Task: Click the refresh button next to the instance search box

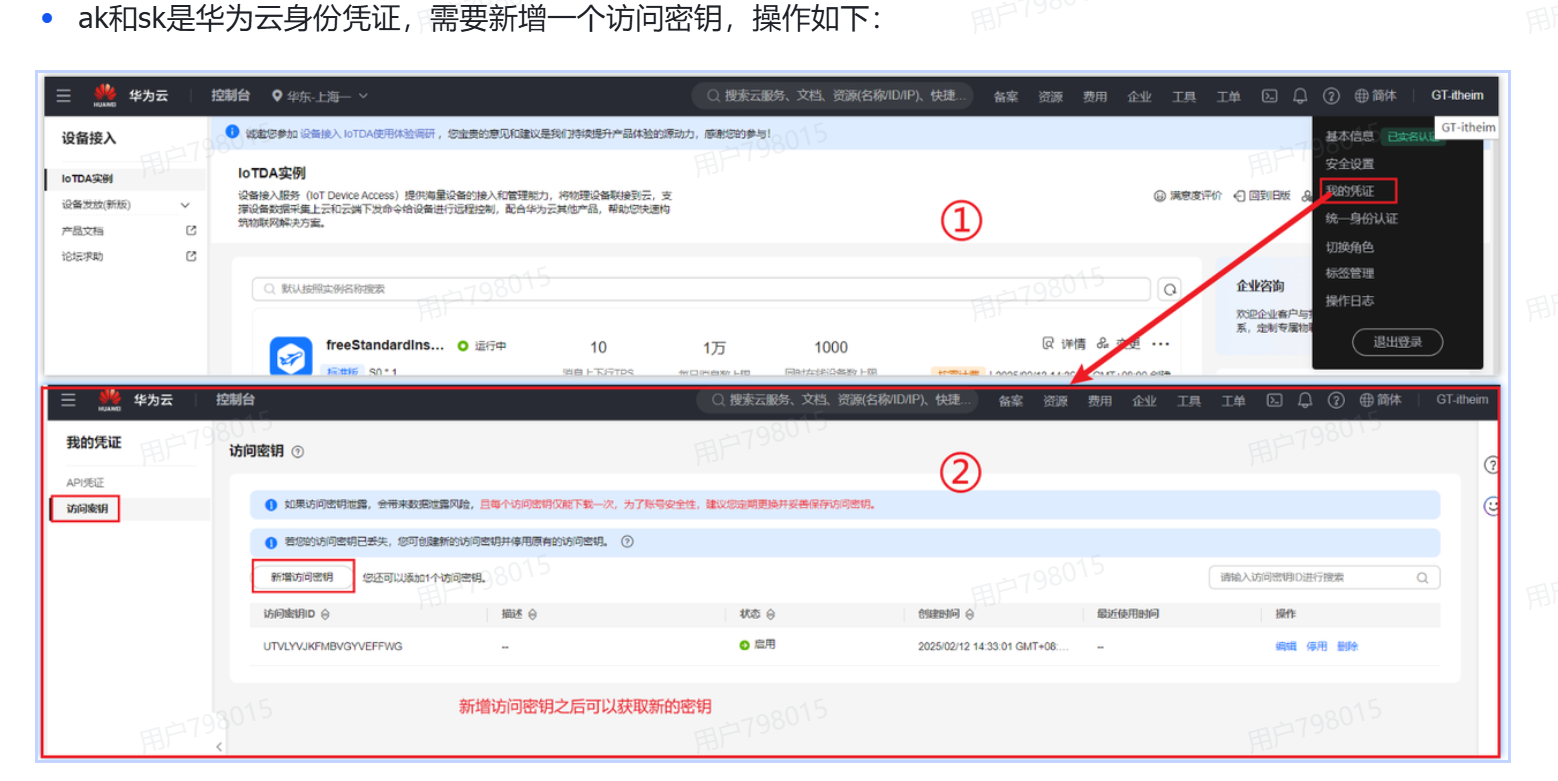Action: click(x=1168, y=289)
